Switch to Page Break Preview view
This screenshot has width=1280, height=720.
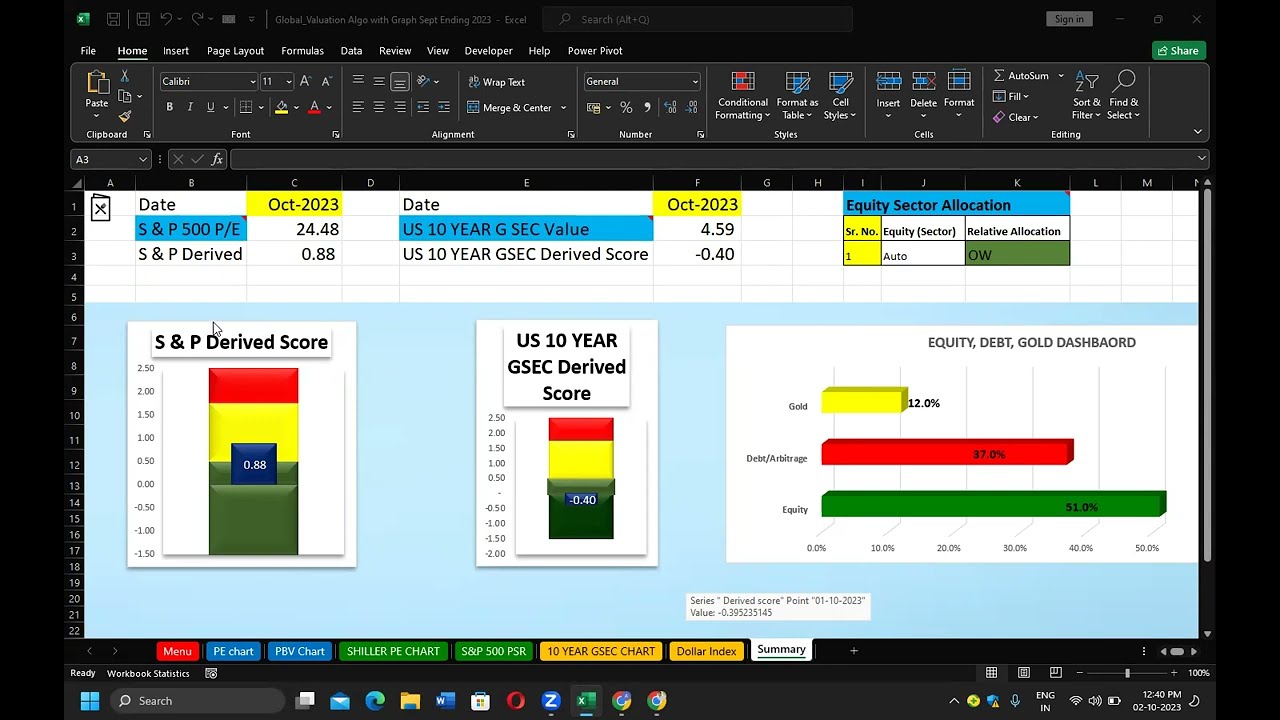pos(1055,673)
